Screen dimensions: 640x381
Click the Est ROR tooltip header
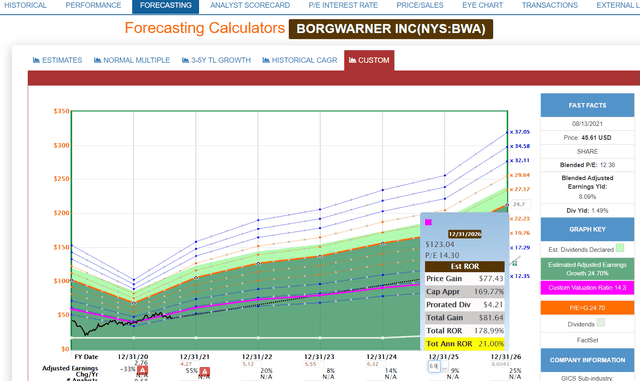(464, 266)
